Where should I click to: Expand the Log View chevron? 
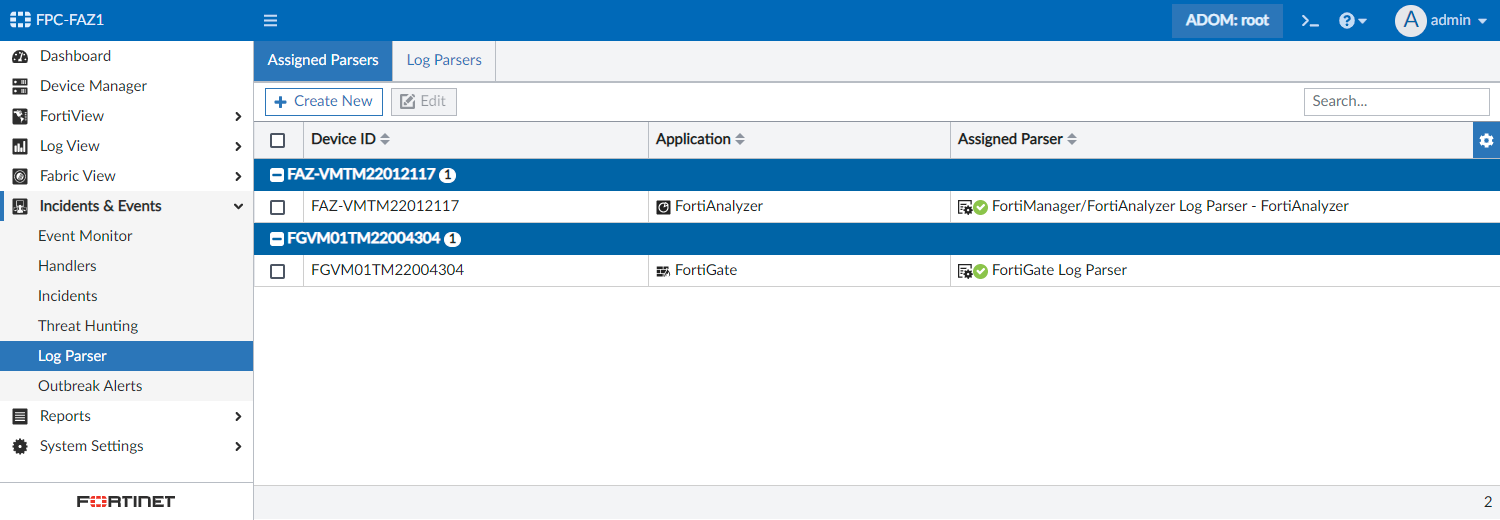tap(238, 146)
